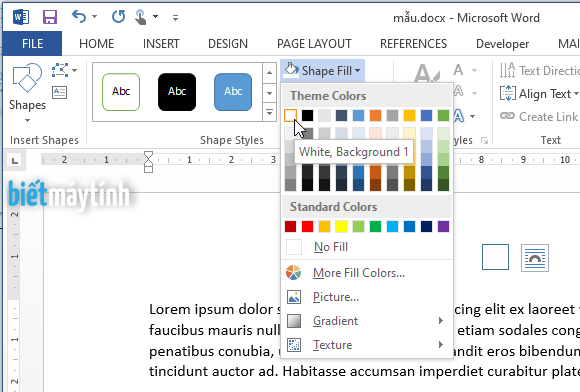Open Text Effects dropdown arrow
The image size is (580, 392).
coord(473,116)
